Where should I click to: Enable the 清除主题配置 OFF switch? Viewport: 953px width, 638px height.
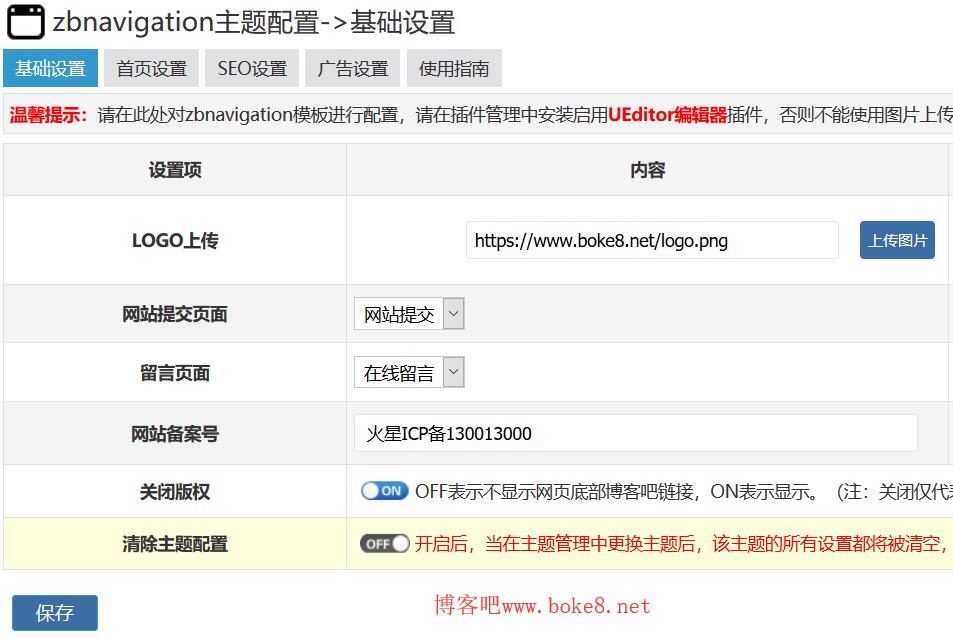pyautogui.click(x=384, y=543)
